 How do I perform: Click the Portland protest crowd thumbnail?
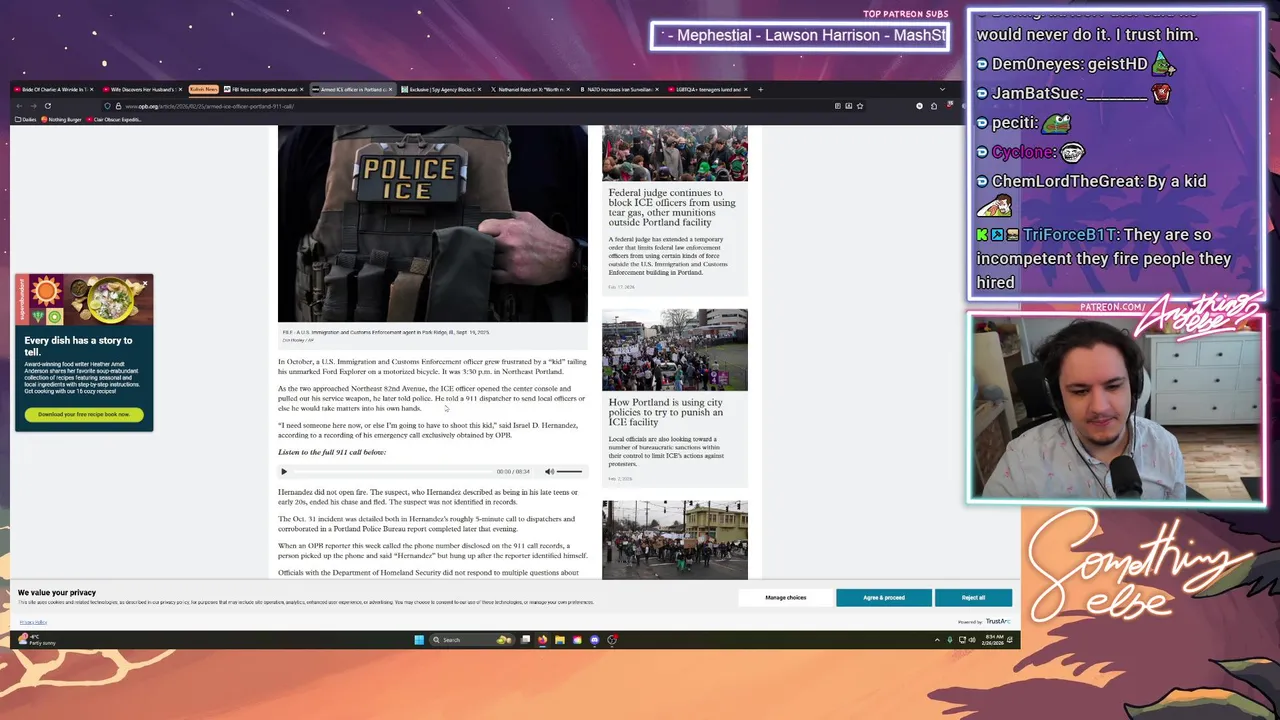pyautogui.click(x=674, y=153)
